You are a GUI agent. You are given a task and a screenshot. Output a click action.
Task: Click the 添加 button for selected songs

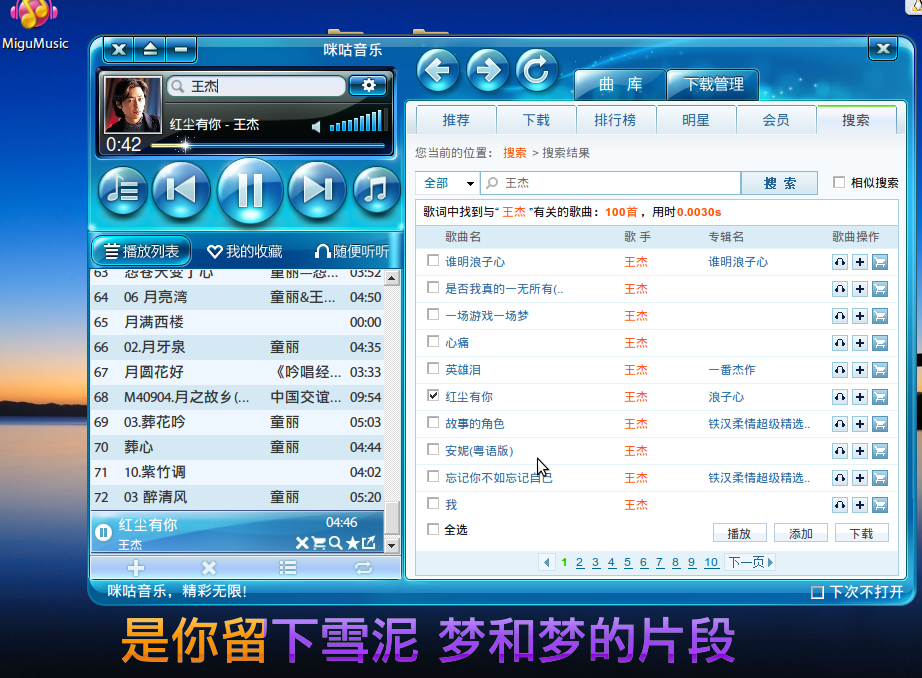(800, 533)
